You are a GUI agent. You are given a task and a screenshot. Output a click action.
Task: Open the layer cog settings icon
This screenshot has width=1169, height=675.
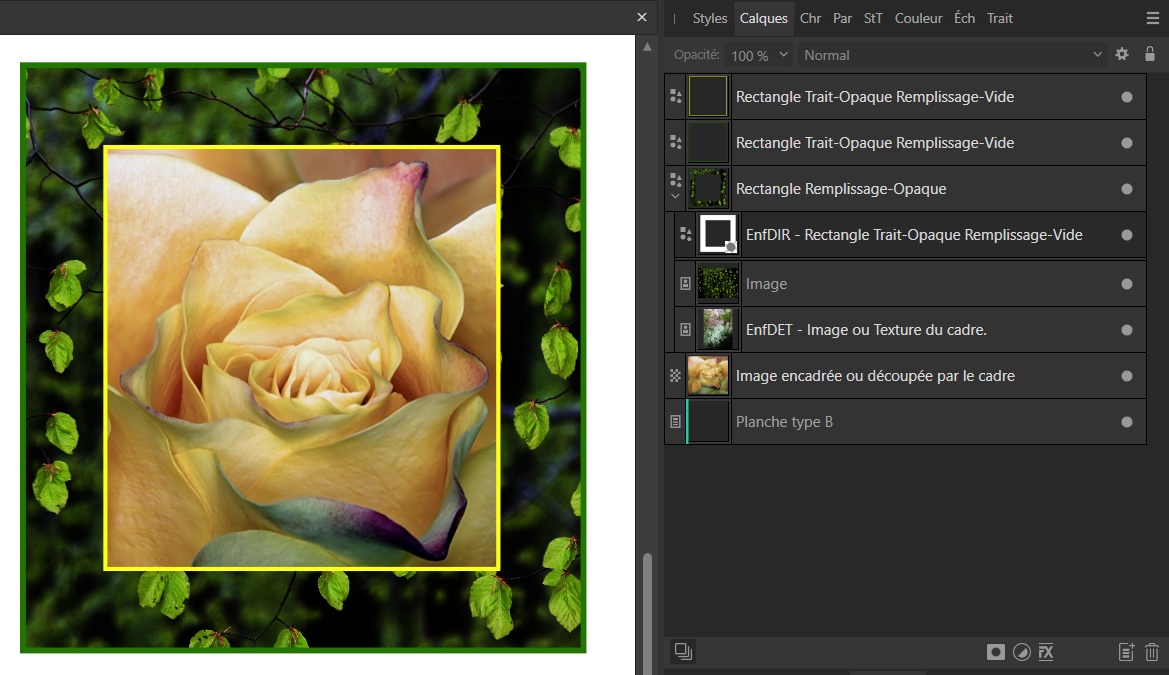[1121, 54]
